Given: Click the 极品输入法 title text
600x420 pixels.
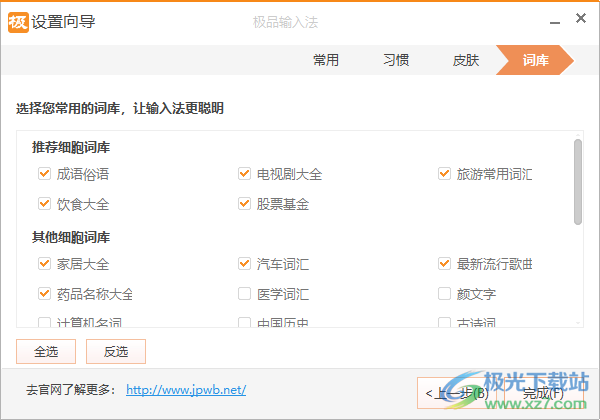Looking at the screenshot, I should [x=285, y=22].
